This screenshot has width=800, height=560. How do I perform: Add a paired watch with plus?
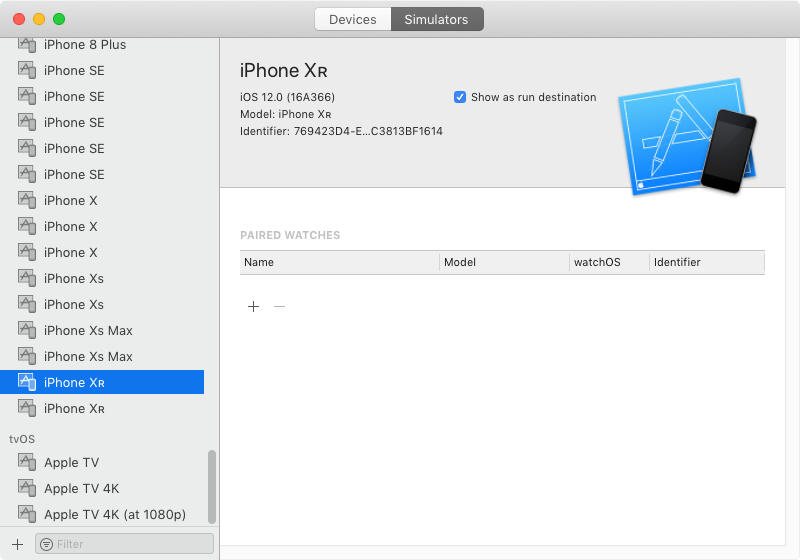254,307
